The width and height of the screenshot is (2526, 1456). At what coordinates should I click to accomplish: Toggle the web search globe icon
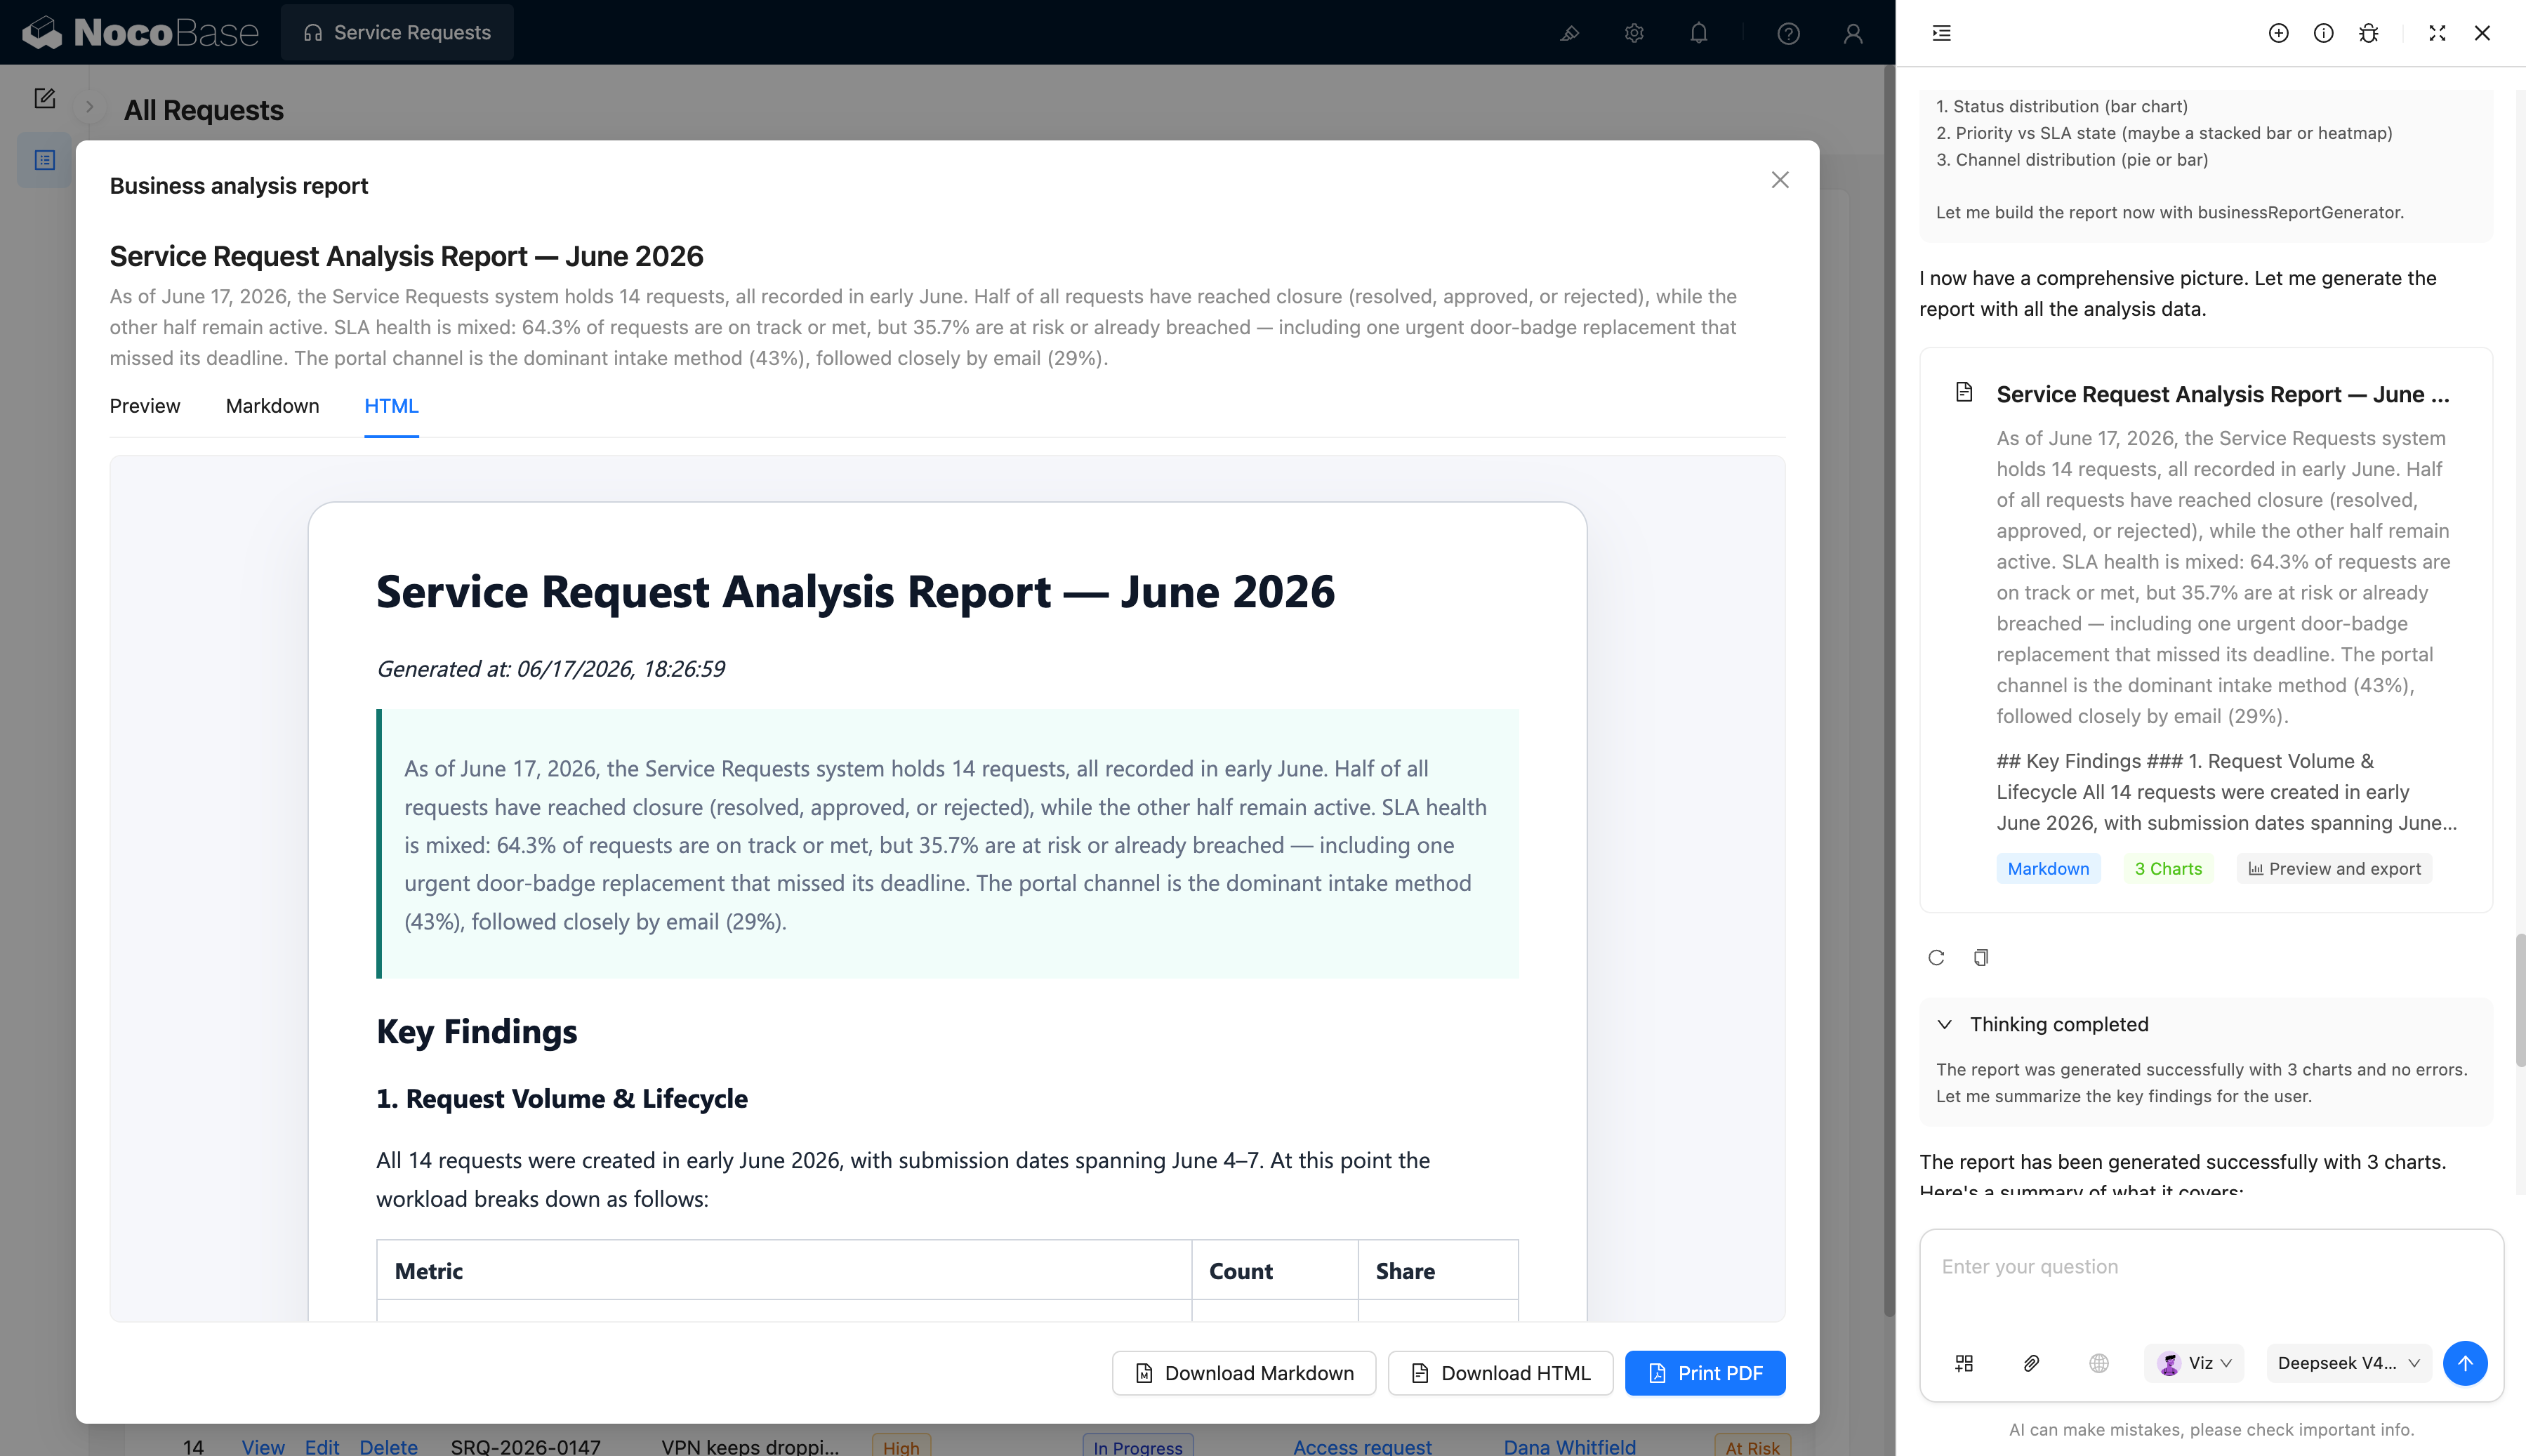[x=2099, y=1363]
